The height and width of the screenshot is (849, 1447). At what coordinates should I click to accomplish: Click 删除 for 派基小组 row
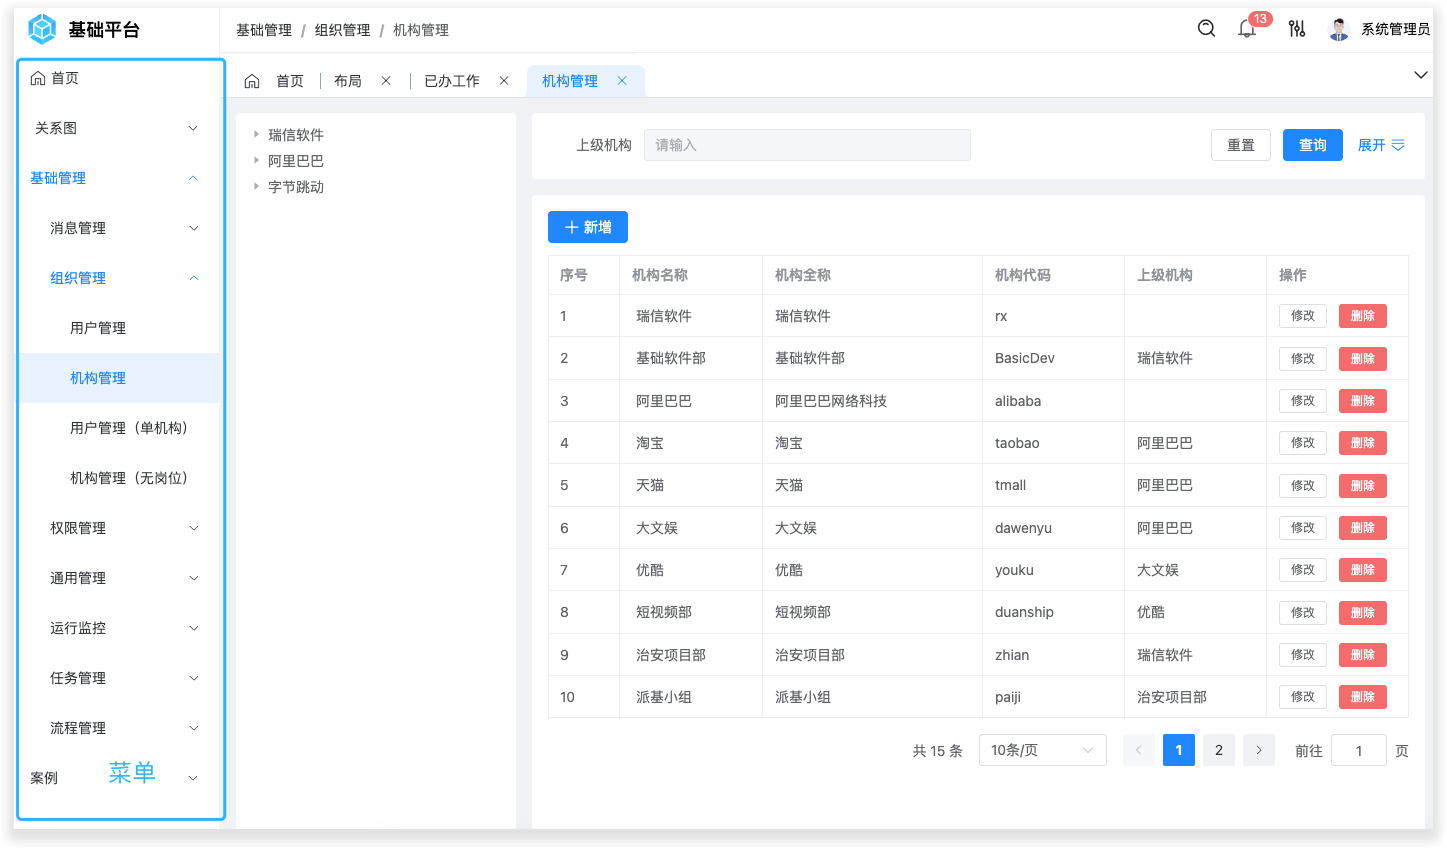(x=1363, y=697)
